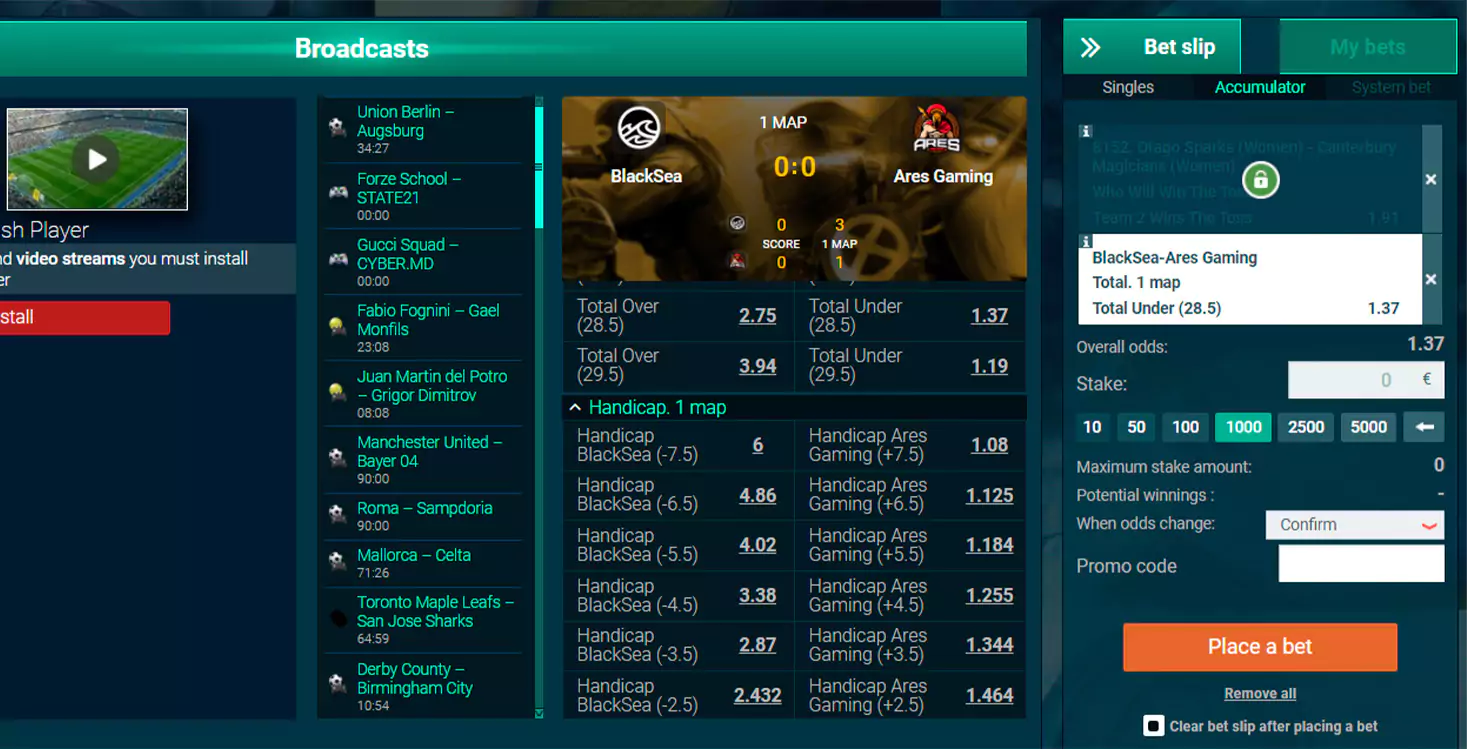Viewport: 1467px width, 749px height.
Task: Select Total Under (29.5) odds 1.19
Action: point(989,366)
